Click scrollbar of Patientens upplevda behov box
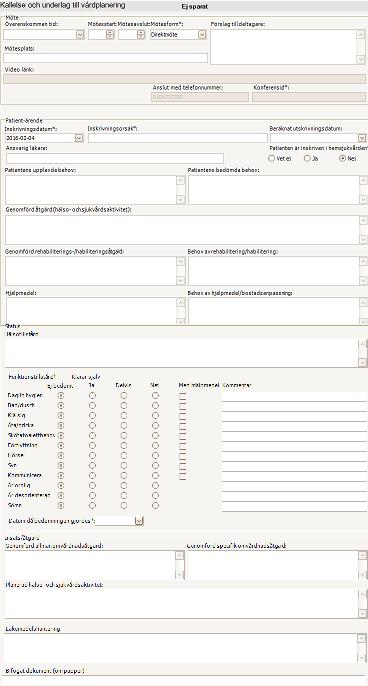 [180, 190]
